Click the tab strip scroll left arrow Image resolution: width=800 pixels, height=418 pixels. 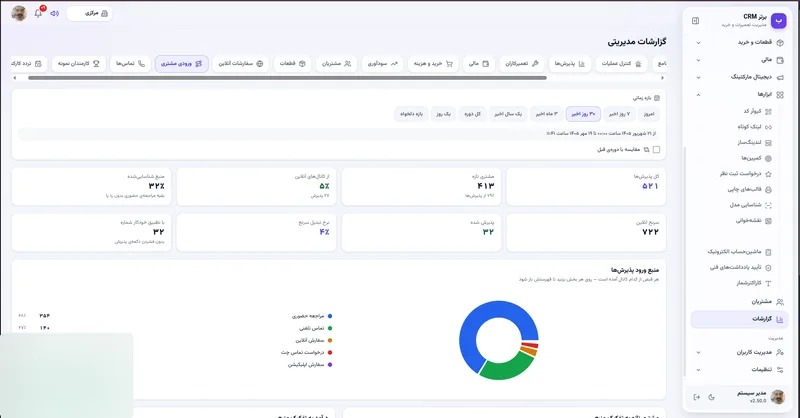(15, 78)
